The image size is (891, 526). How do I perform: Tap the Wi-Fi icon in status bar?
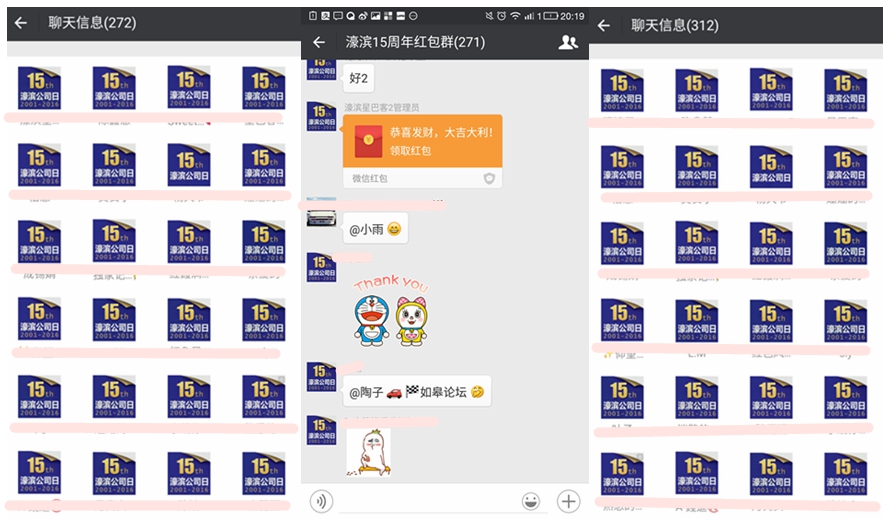515,16
